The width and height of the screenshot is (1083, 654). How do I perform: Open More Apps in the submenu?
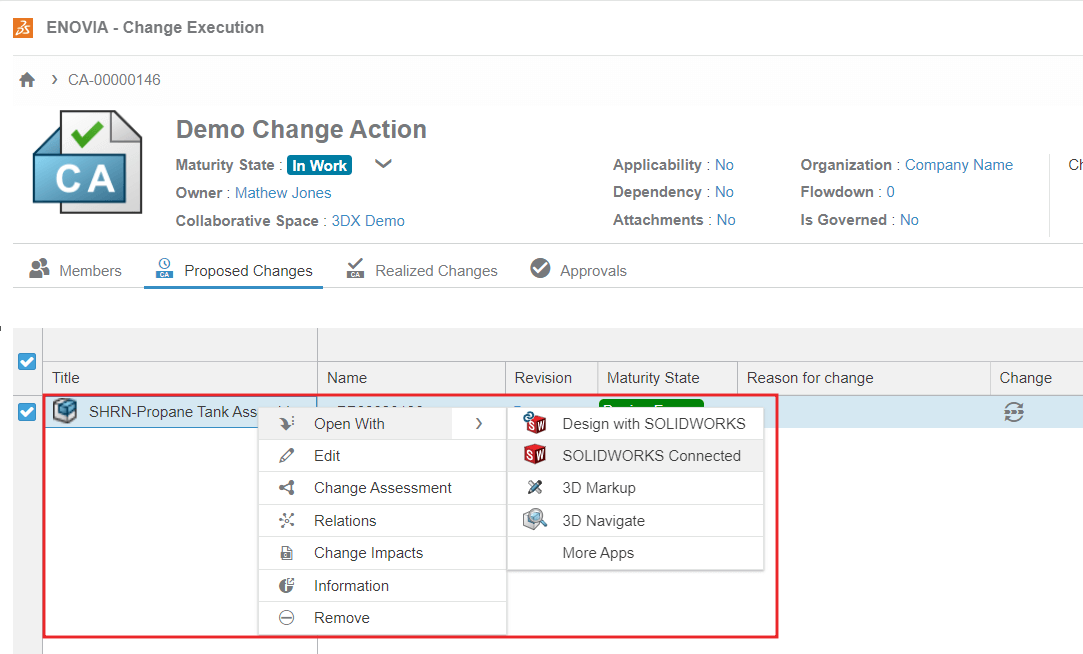635,552
